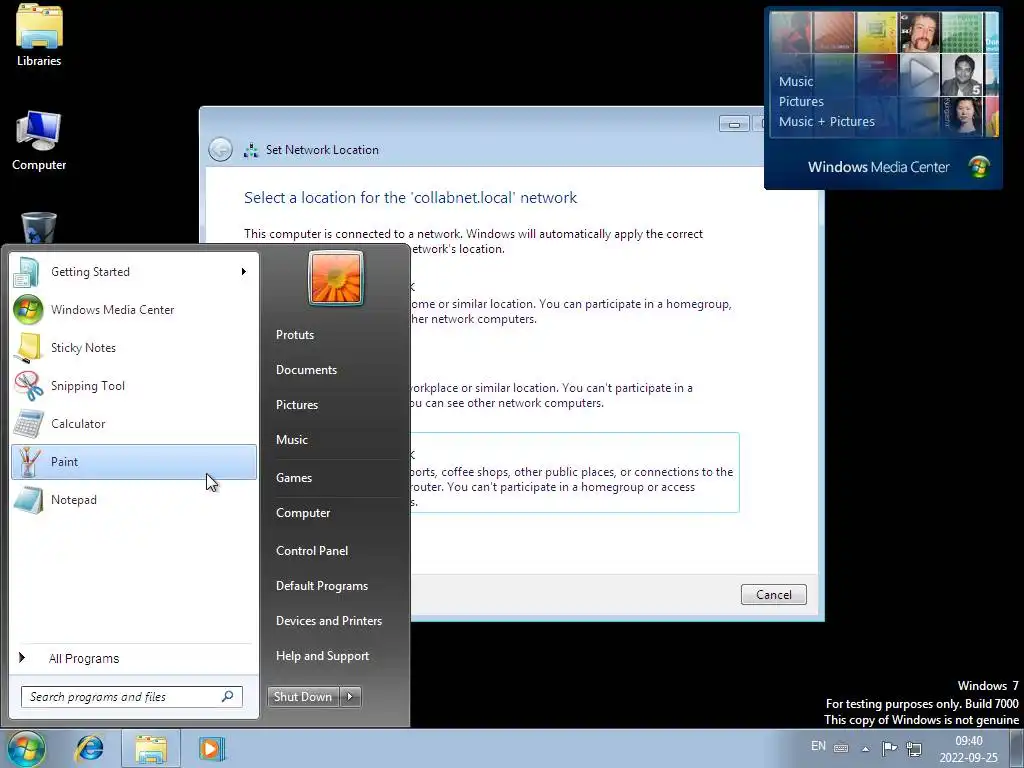Select the Recycle Bin desktop icon

click(39, 227)
